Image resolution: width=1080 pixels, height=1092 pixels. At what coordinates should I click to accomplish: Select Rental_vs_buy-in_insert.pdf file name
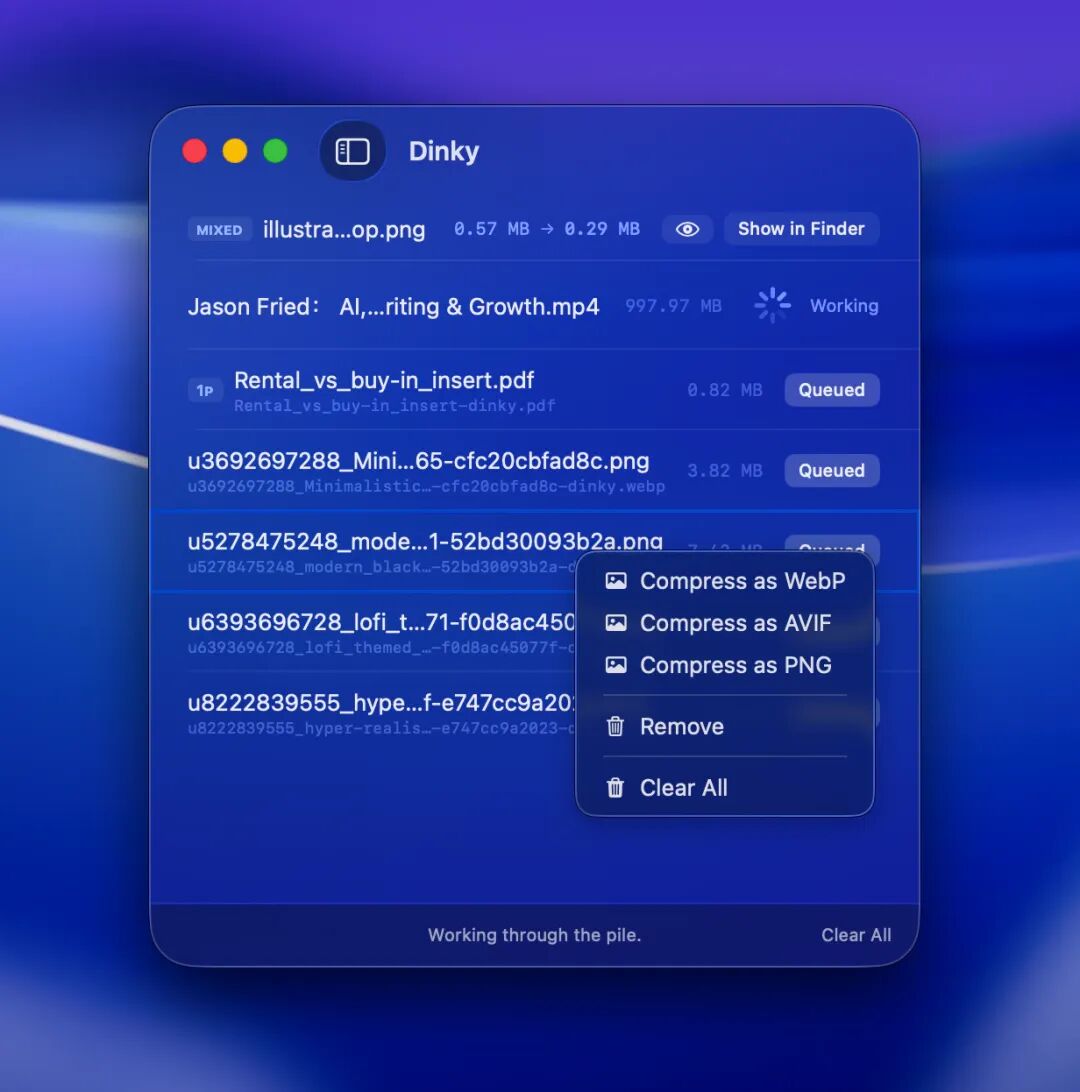(x=384, y=381)
